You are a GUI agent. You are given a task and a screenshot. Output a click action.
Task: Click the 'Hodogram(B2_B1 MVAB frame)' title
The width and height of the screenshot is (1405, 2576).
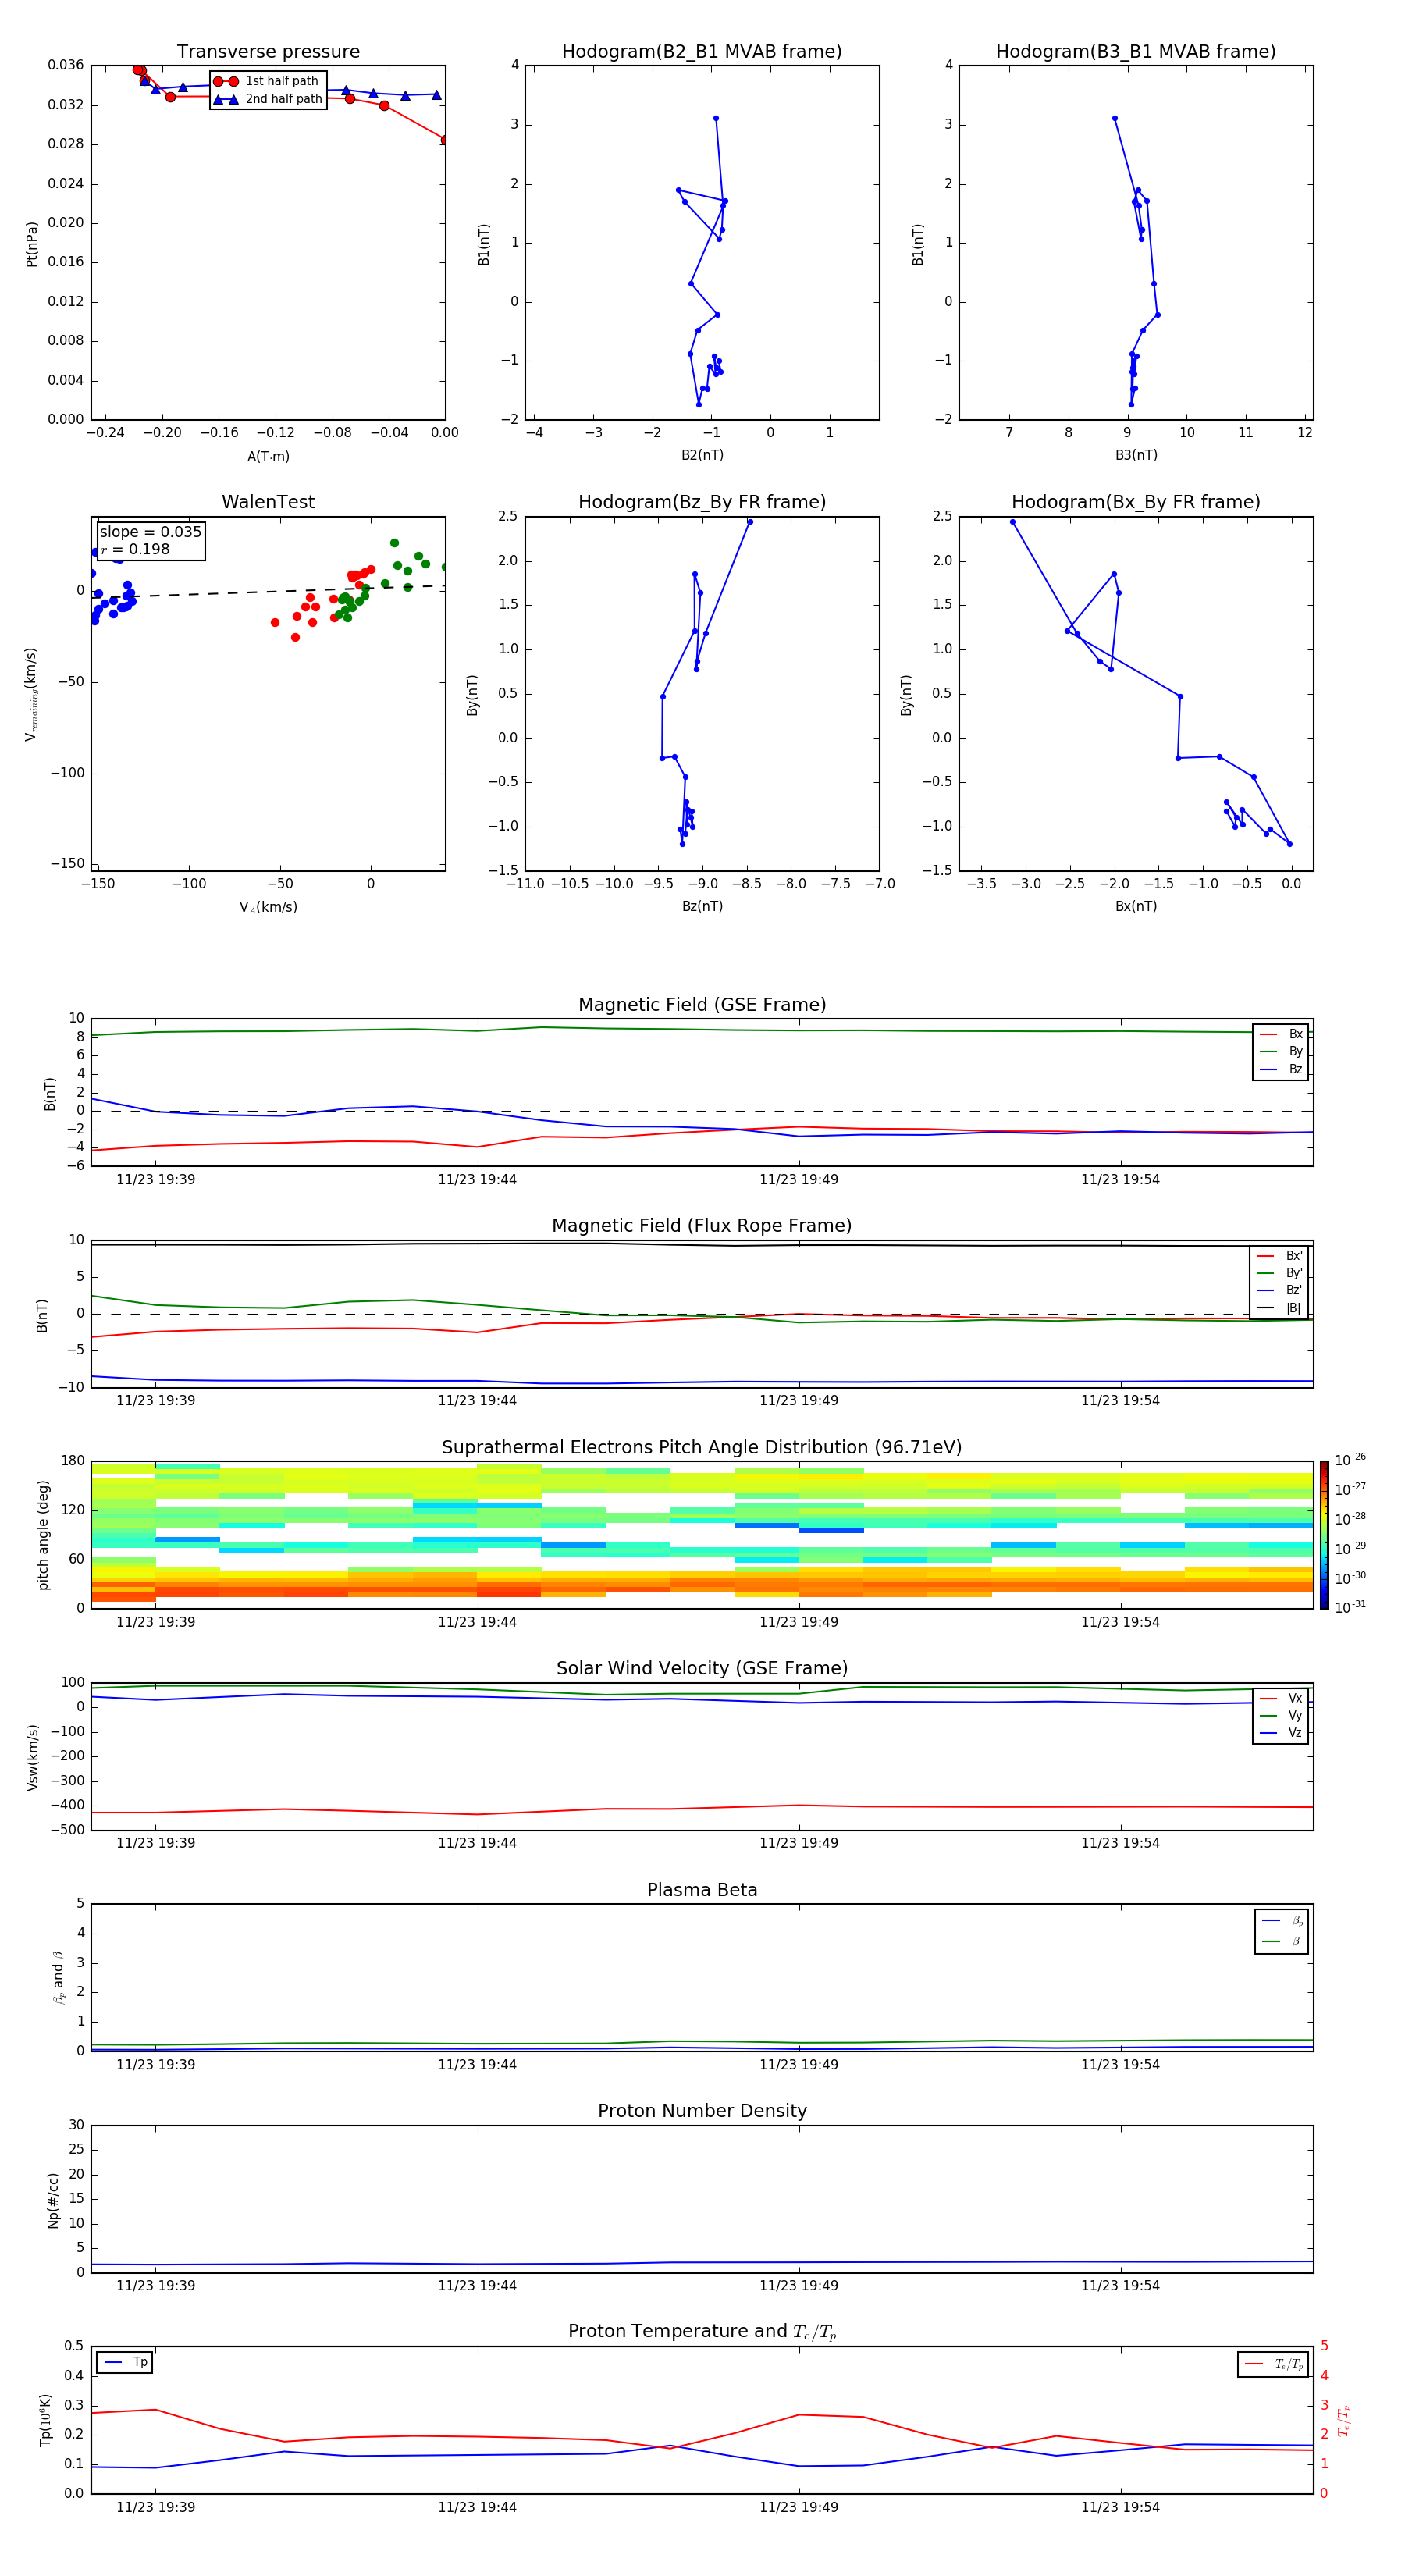pyautogui.click(x=702, y=52)
